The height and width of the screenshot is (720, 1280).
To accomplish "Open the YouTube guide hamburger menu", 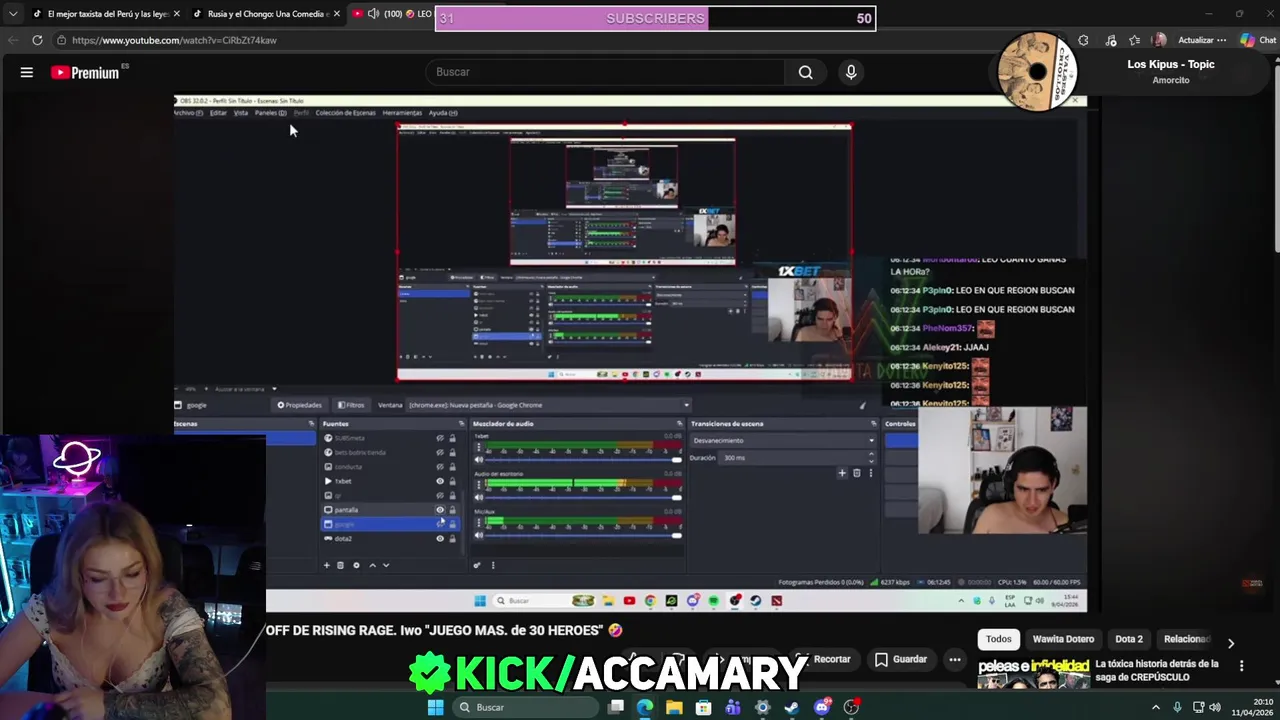I will 27,72.
